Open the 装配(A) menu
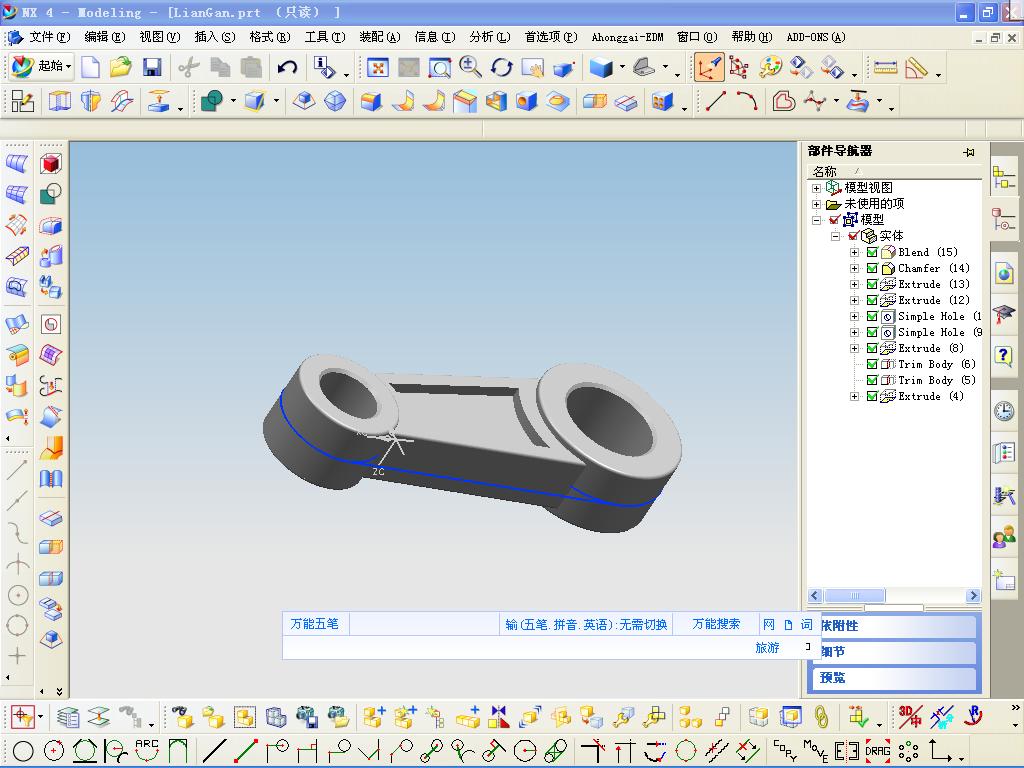1024x768 pixels. [x=379, y=37]
